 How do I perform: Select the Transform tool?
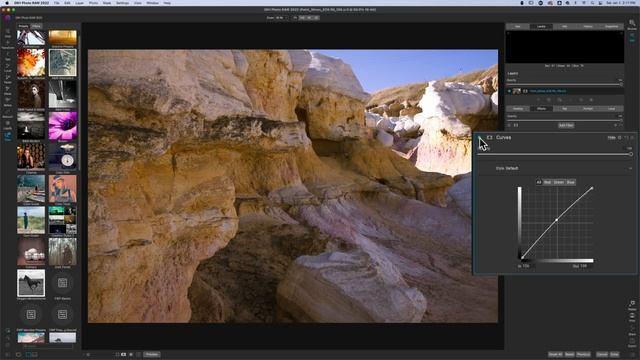(8, 44)
